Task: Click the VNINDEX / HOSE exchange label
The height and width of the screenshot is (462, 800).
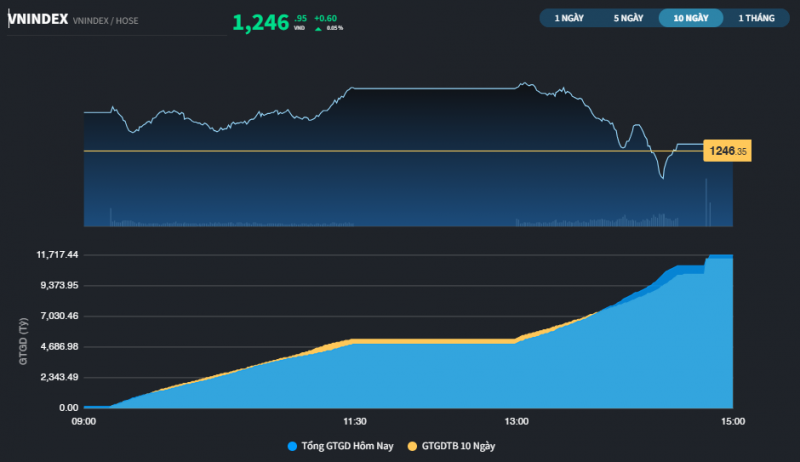Action: point(108,20)
